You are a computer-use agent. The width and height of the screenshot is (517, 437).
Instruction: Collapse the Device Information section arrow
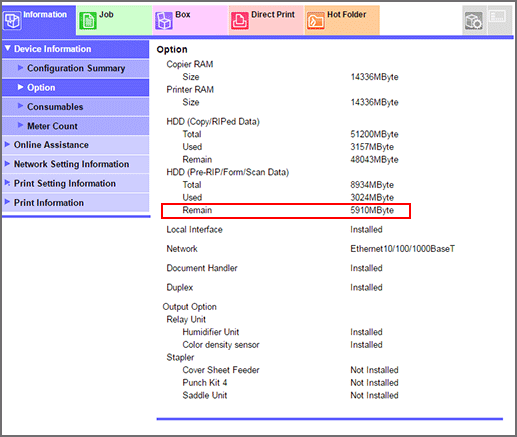pyautogui.click(x=8, y=48)
